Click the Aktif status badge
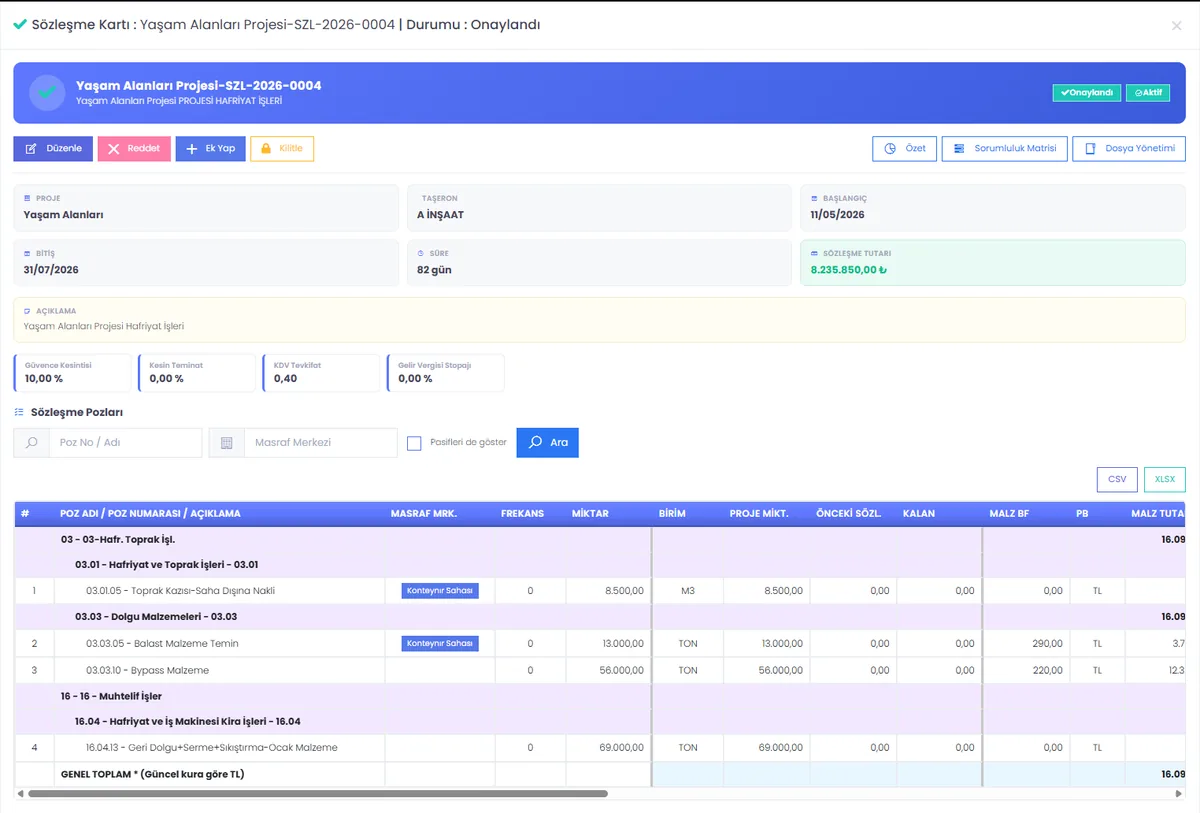This screenshot has height=813, width=1200. [1148, 93]
